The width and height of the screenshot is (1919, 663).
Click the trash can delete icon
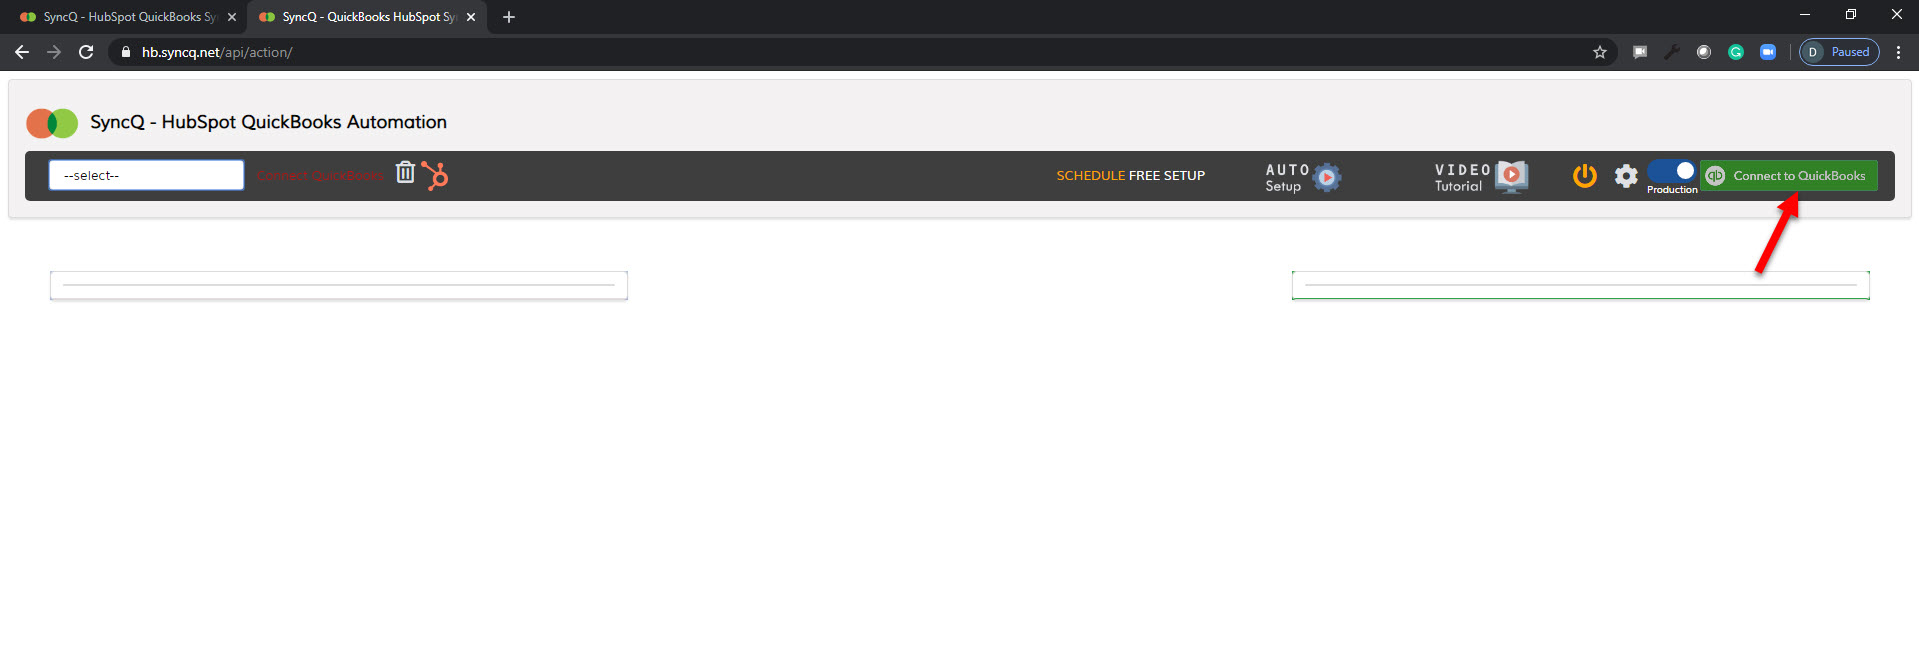coord(405,172)
